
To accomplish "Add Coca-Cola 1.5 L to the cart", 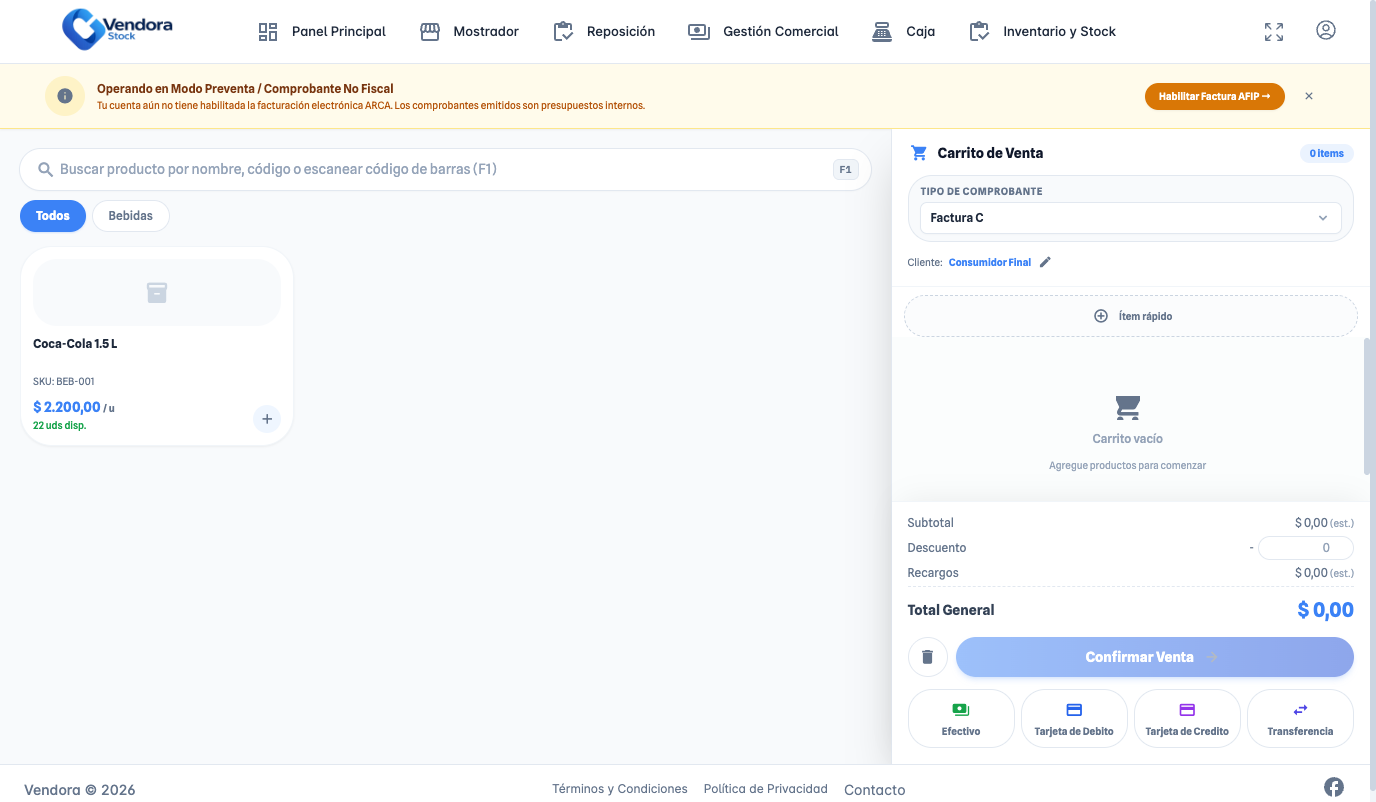I will (267, 419).
